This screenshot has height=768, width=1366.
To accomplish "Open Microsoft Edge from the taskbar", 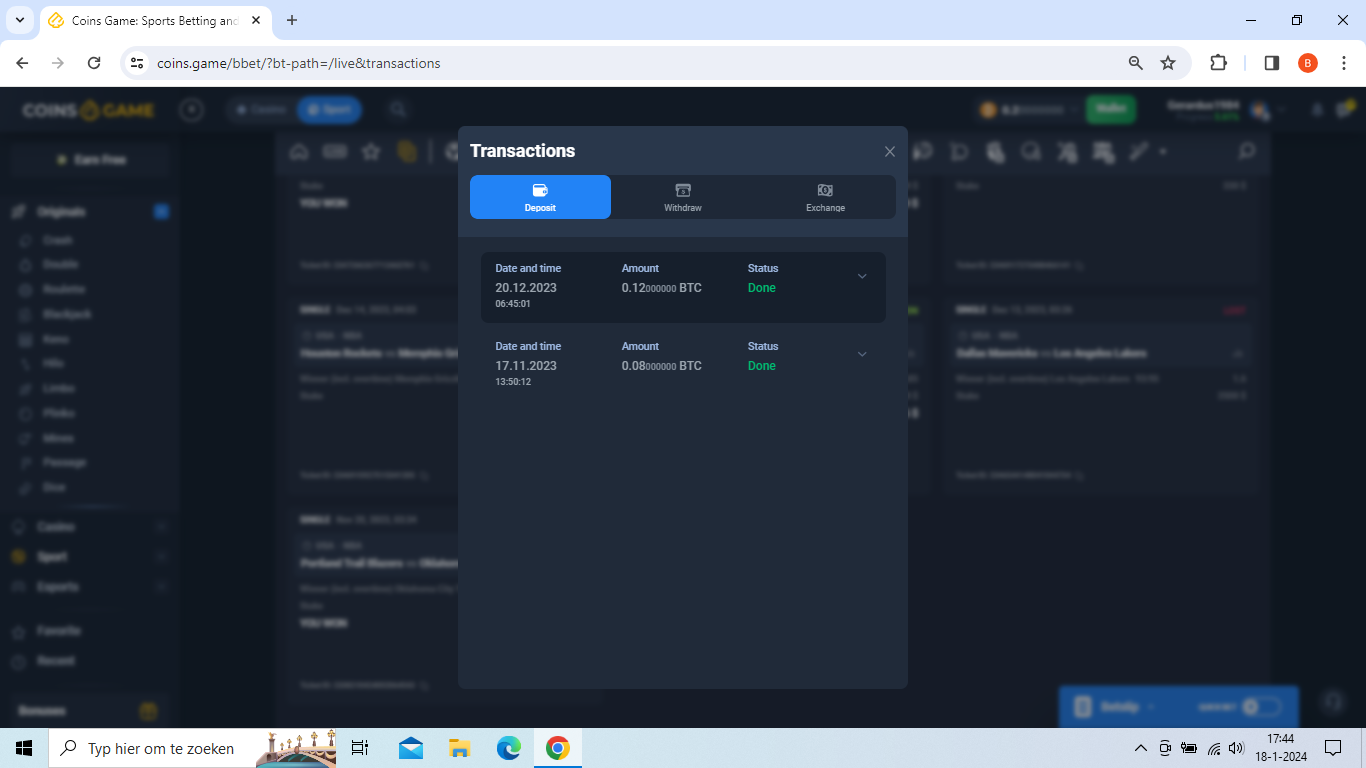I will (x=508, y=748).
